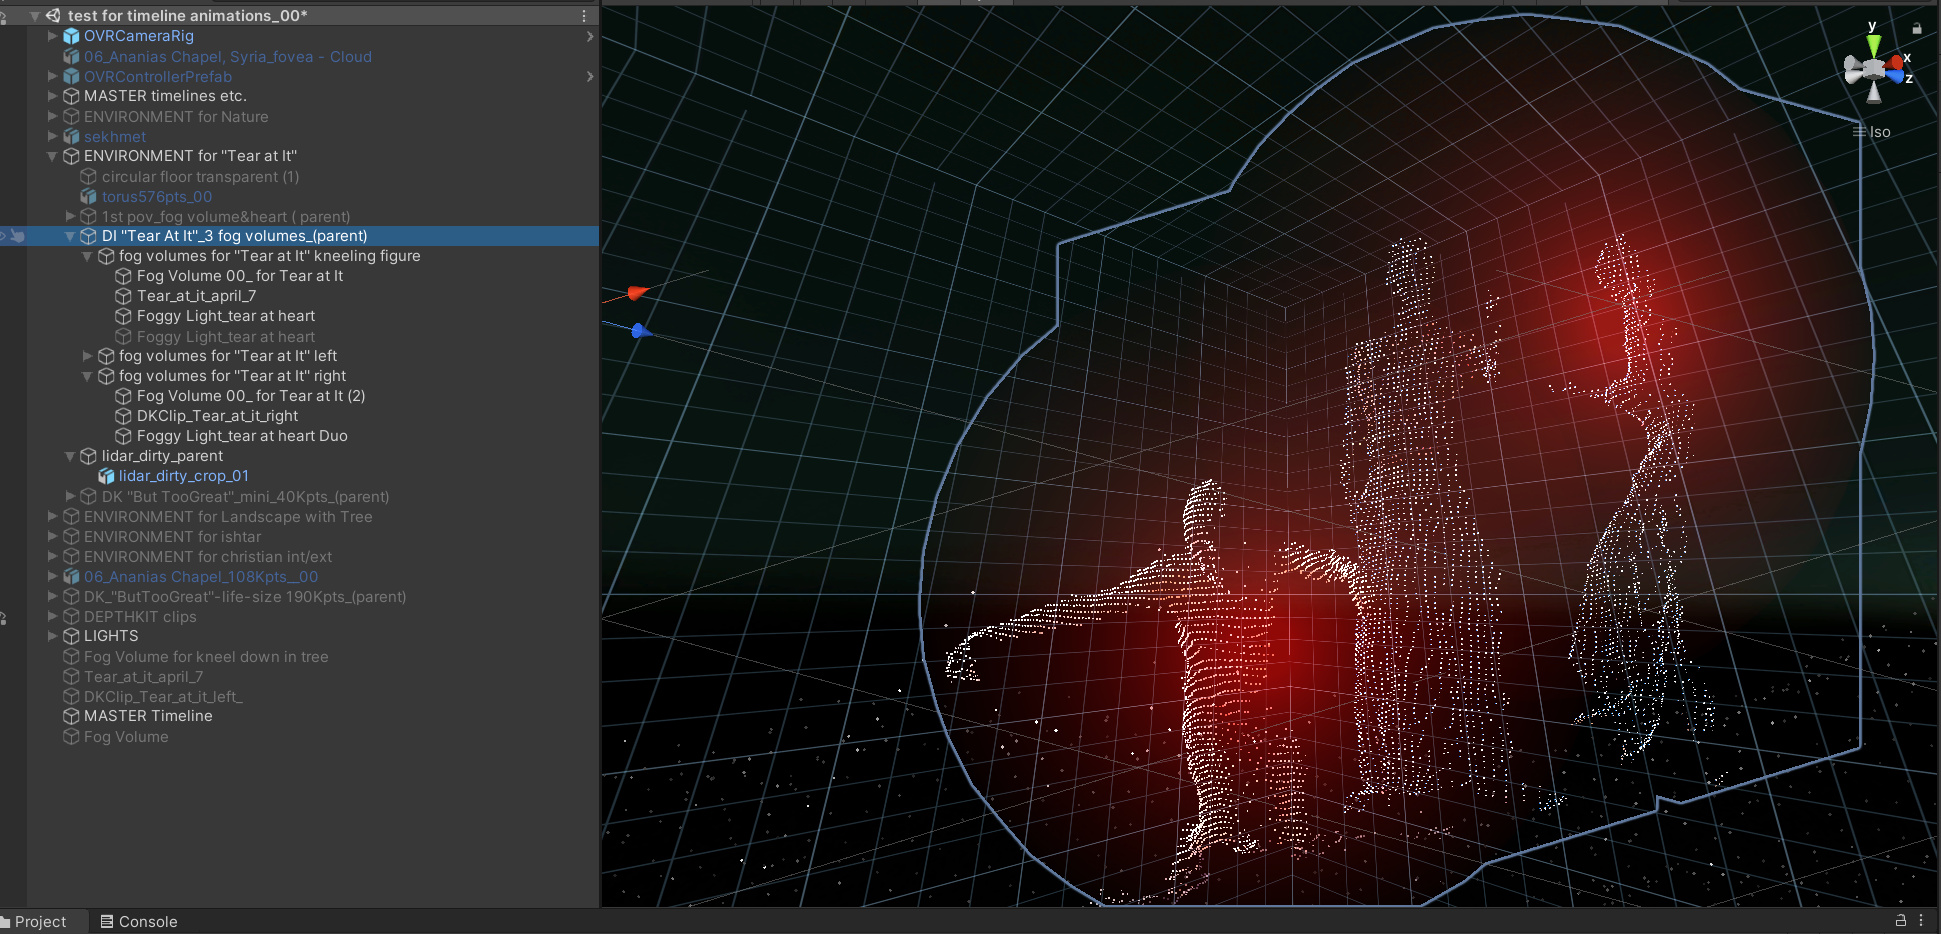Viewport: 1941px width, 934px height.
Task: Toggle picking hand icon for the selected DI row
Action: pyautogui.click(x=17, y=236)
